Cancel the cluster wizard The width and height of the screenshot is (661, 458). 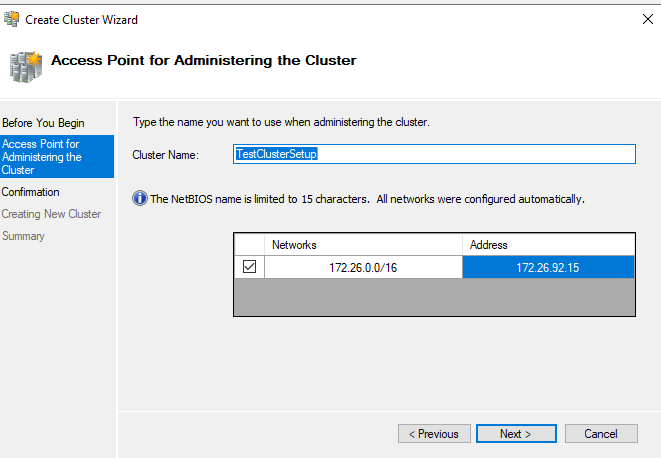tap(601, 434)
